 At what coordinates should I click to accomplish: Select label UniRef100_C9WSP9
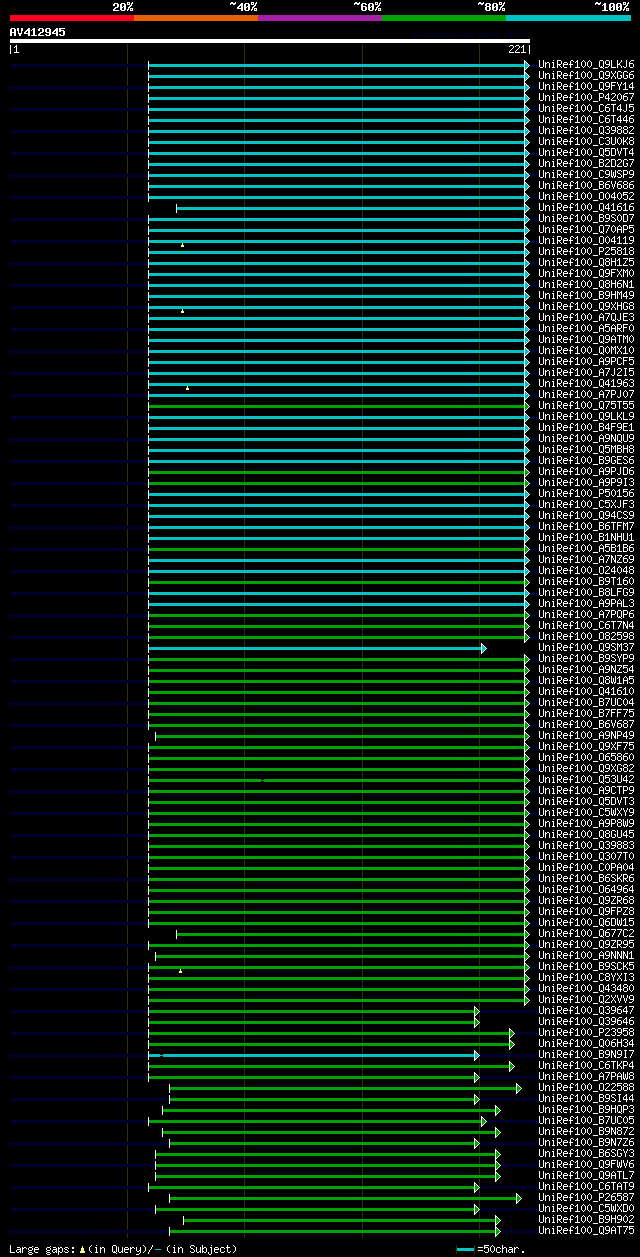click(x=586, y=174)
